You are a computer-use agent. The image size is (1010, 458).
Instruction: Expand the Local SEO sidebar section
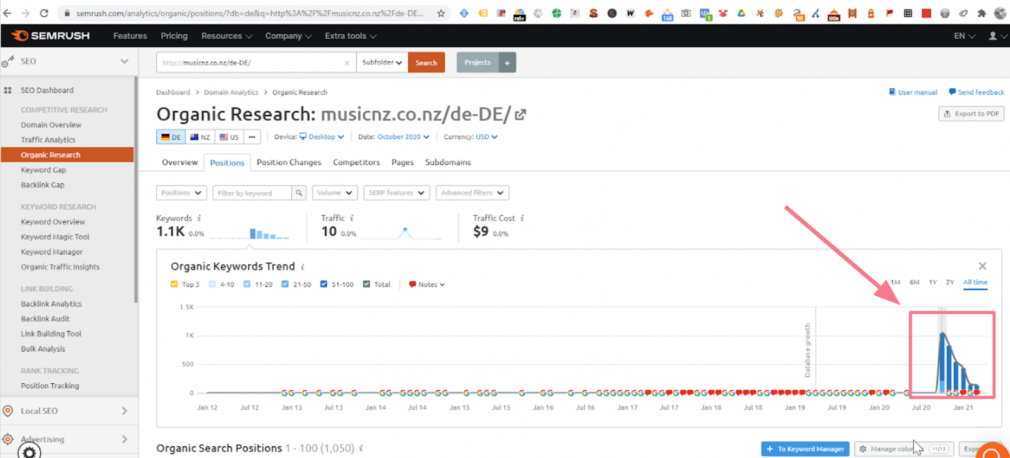(x=125, y=411)
